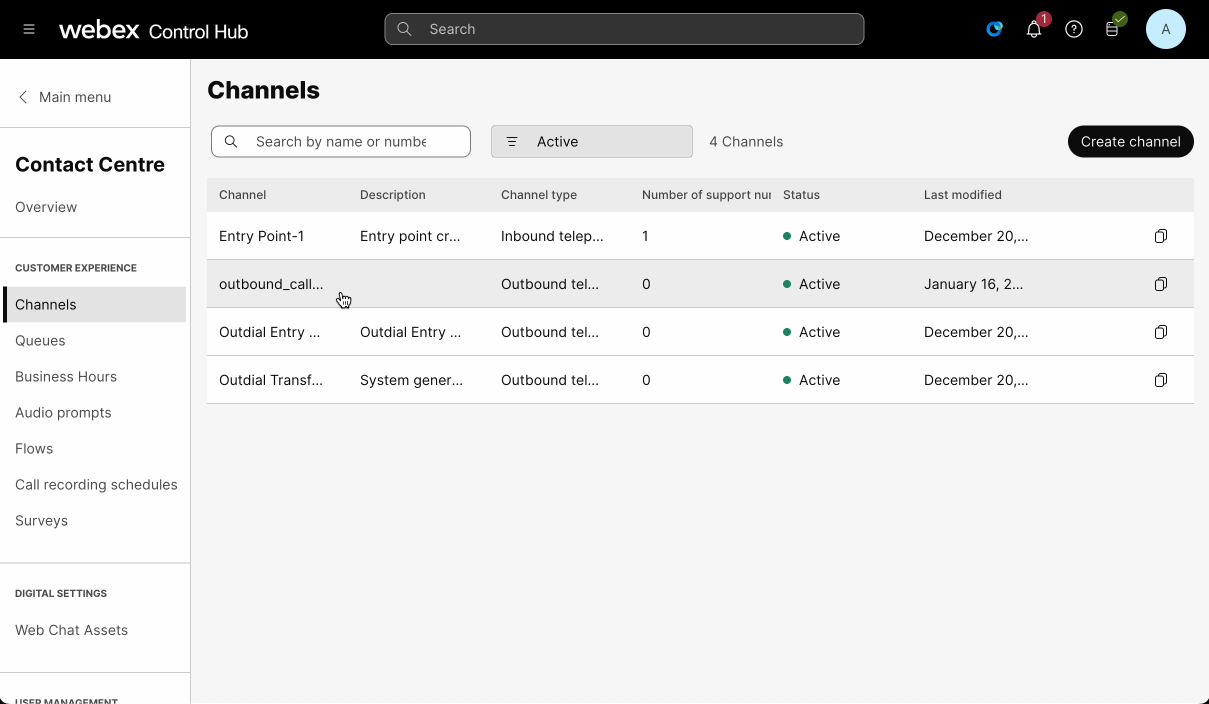Open the hamburger navigation menu
This screenshot has width=1209, height=704.
pyautogui.click(x=29, y=29)
